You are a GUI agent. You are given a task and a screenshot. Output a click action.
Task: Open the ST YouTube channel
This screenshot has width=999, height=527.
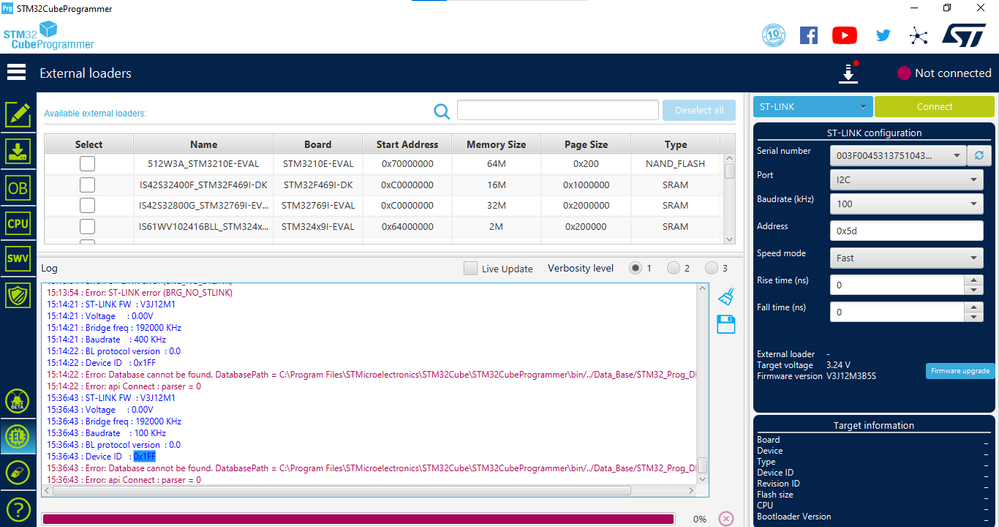[844, 35]
